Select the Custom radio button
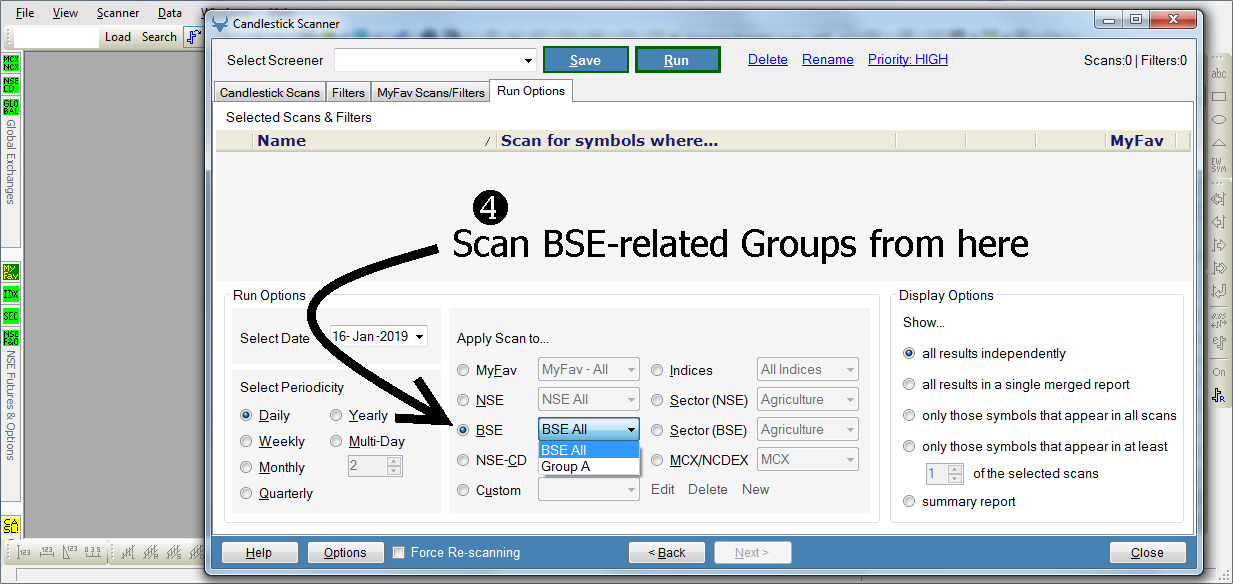 click(463, 490)
